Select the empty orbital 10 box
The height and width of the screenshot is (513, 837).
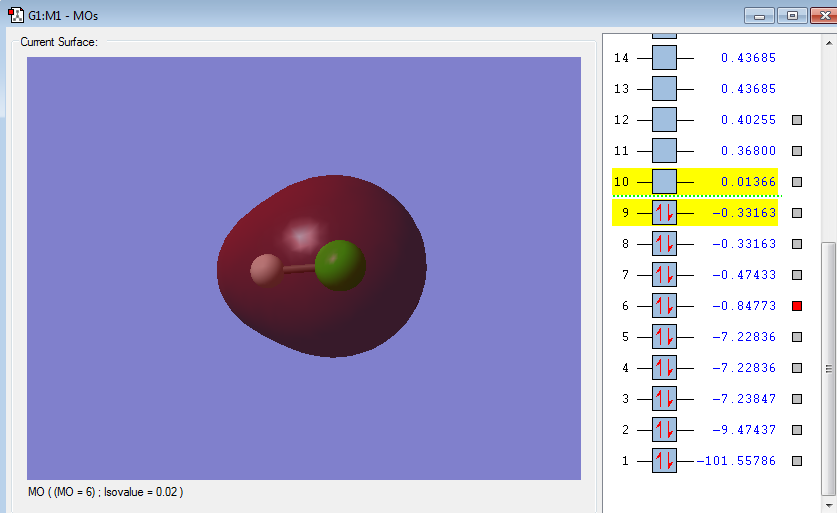(664, 182)
